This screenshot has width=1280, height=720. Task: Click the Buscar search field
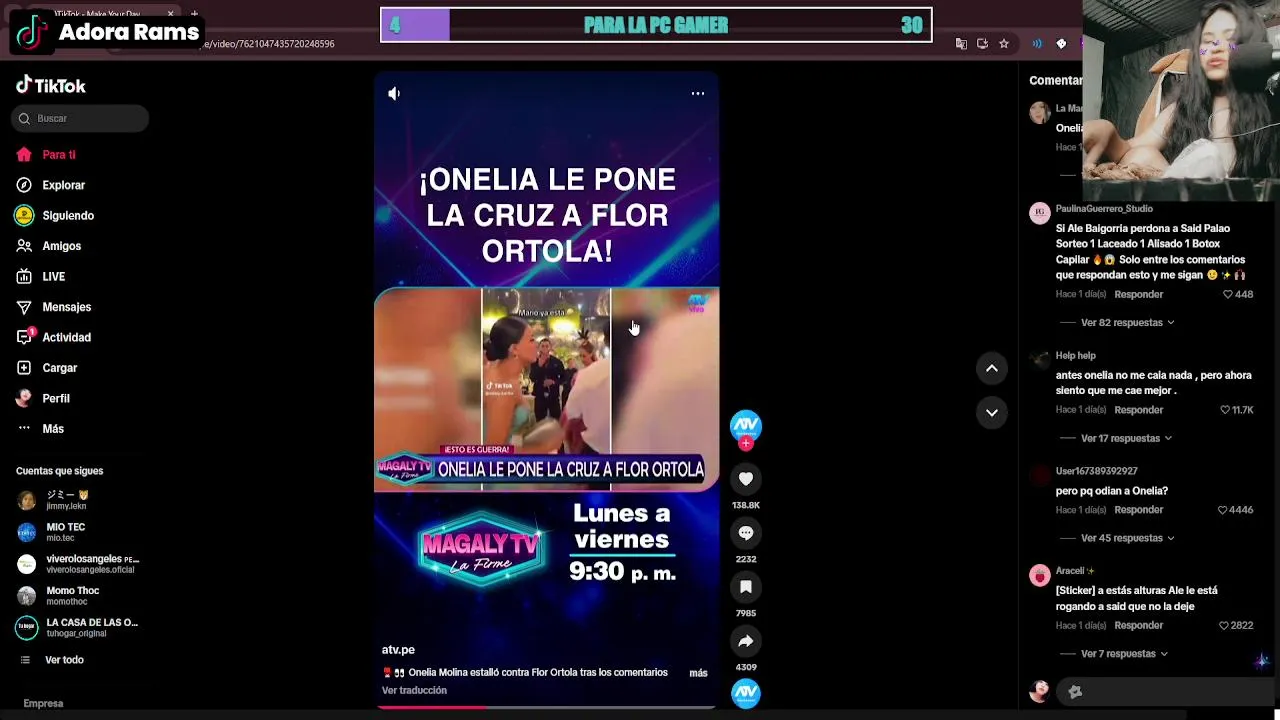[80, 119]
